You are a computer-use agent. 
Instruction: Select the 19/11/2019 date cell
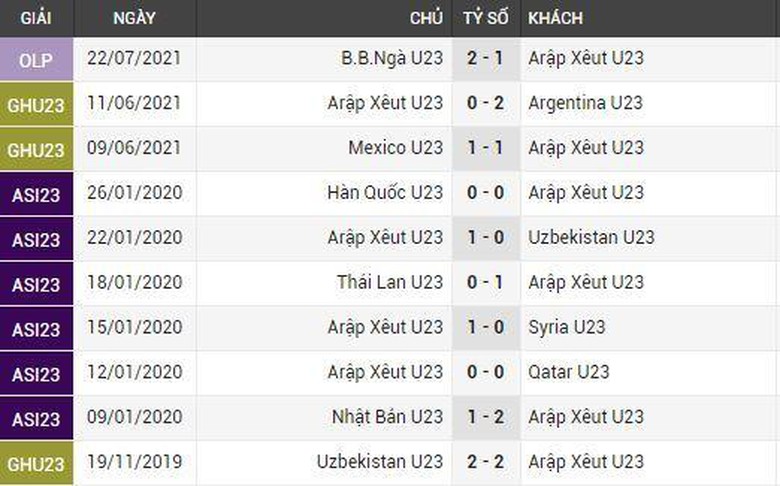tap(136, 463)
